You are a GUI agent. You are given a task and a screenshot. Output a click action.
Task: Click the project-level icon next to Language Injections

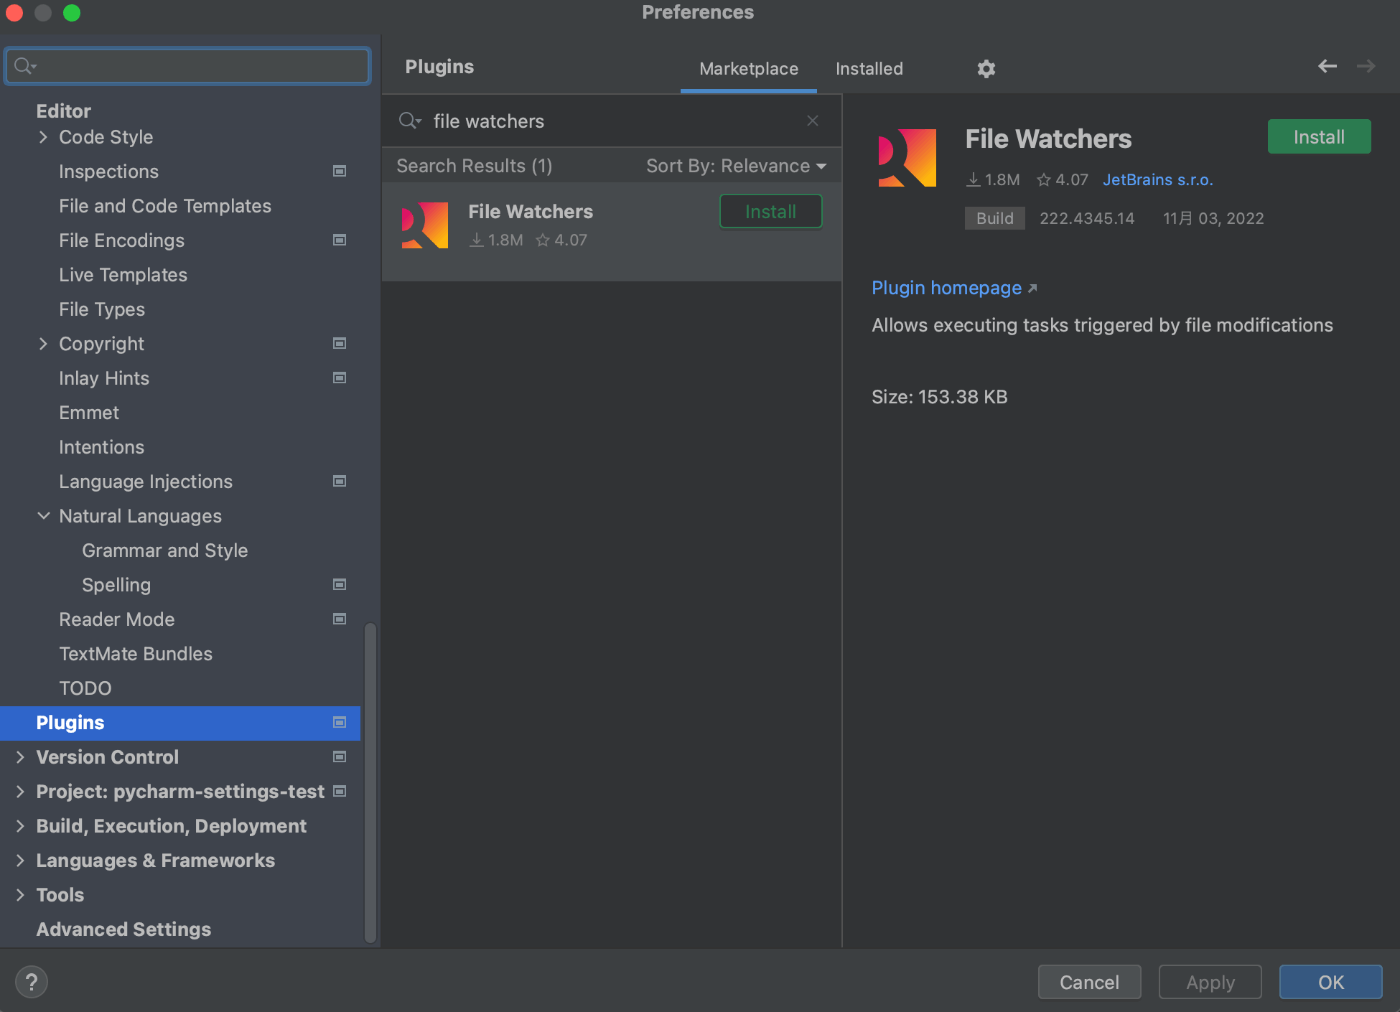[x=340, y=481]
